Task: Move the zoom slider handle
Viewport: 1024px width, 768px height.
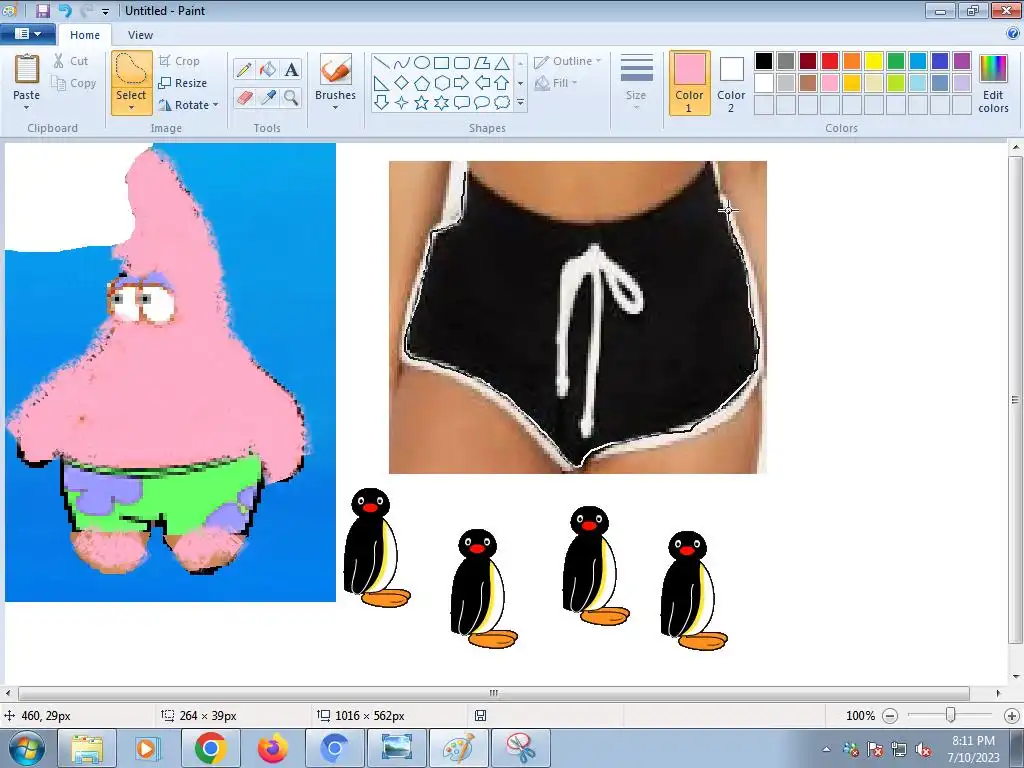Action: (951, 715)
